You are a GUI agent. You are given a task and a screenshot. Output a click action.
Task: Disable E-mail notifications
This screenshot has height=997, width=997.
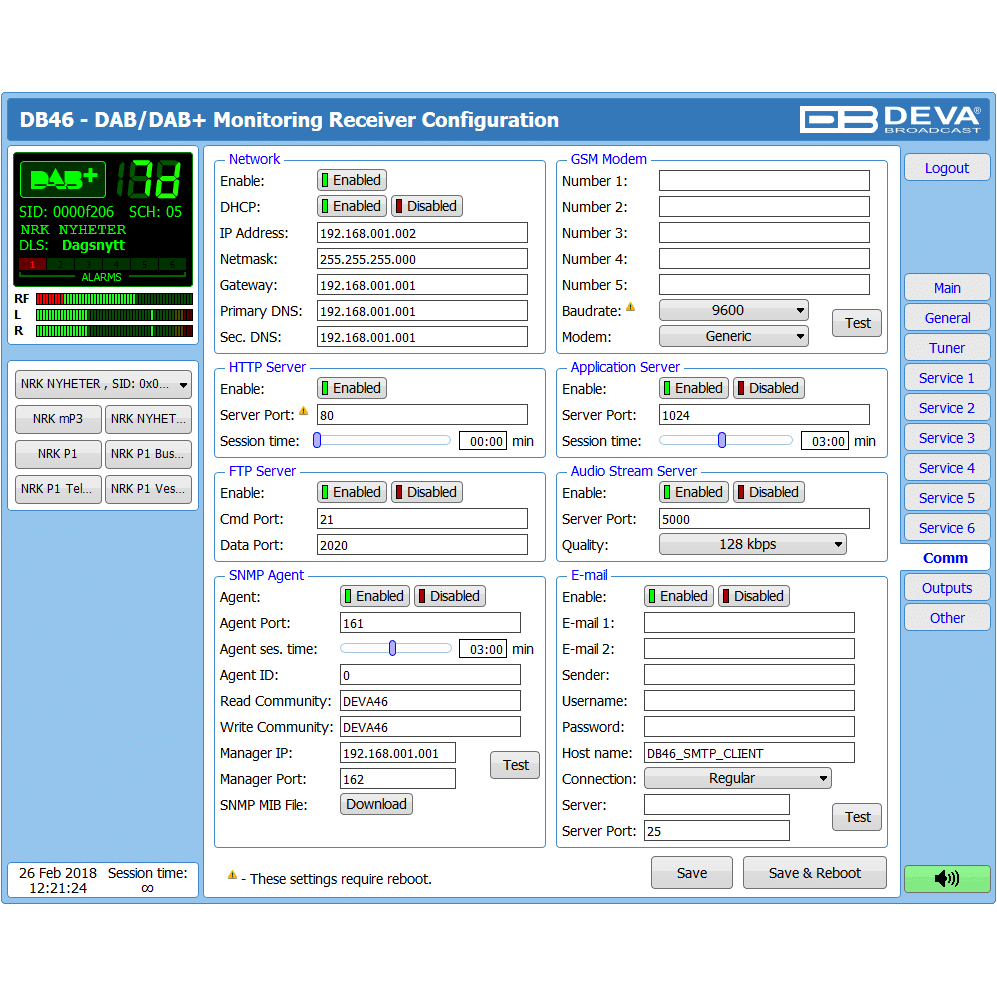753,596
